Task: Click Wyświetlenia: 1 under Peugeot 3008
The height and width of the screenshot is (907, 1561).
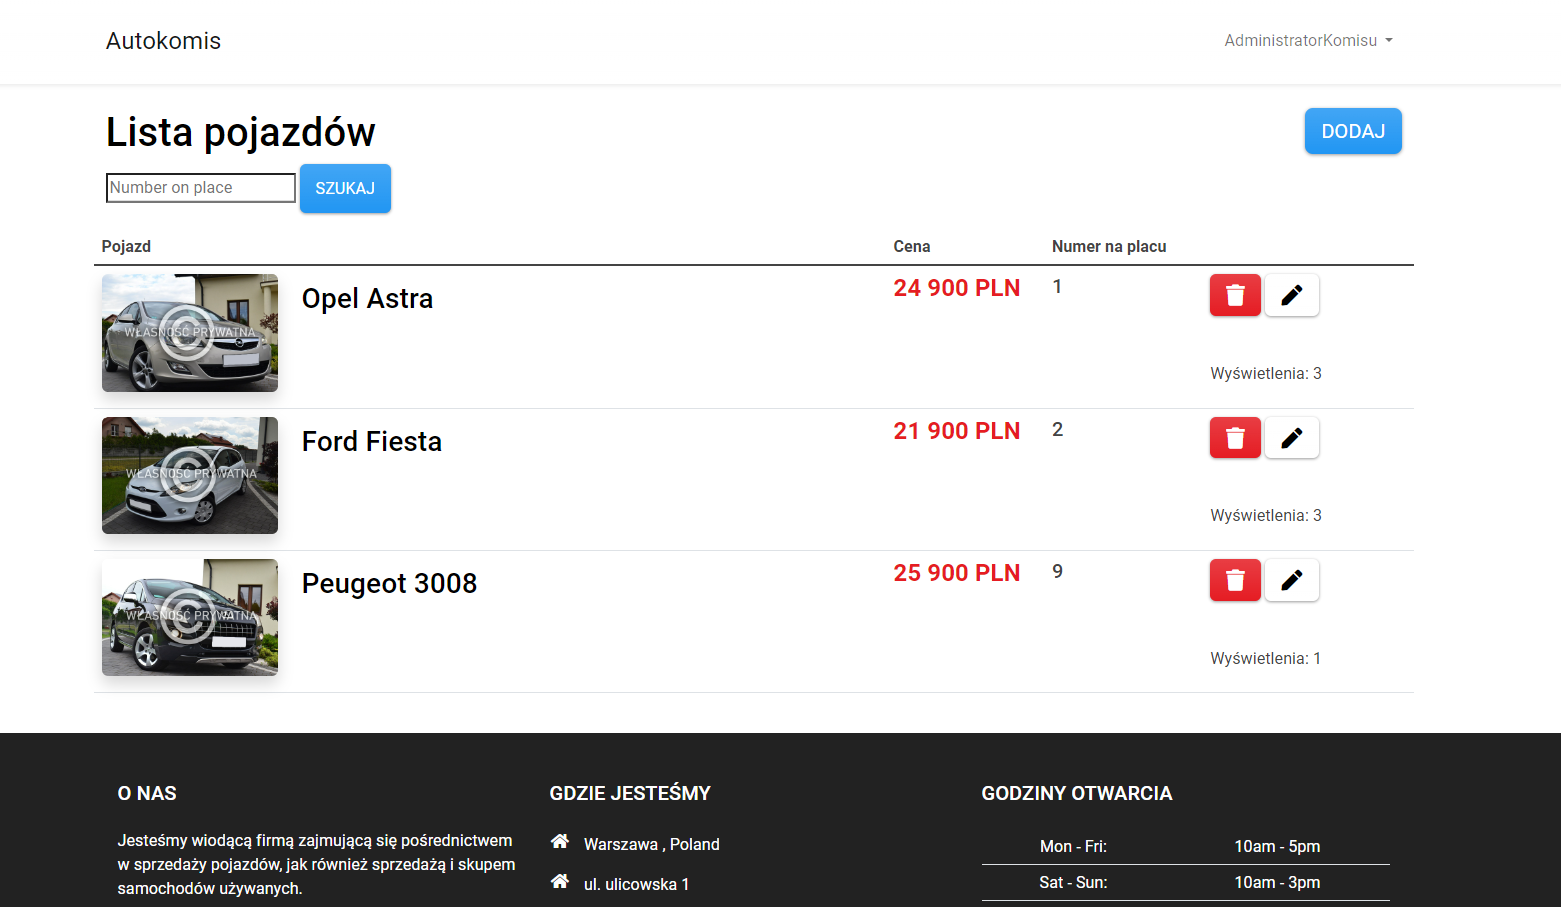Action: click(1266, 658)
